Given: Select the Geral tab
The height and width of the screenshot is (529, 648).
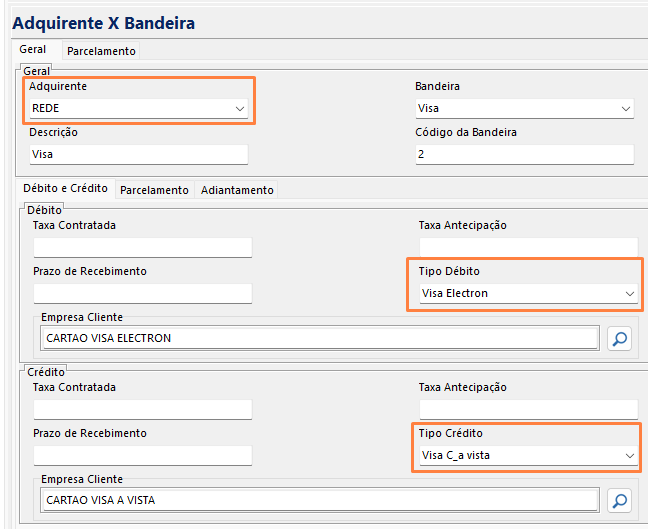Looking at the screenshot, I should pyautogui.click(x=32, y=50).
